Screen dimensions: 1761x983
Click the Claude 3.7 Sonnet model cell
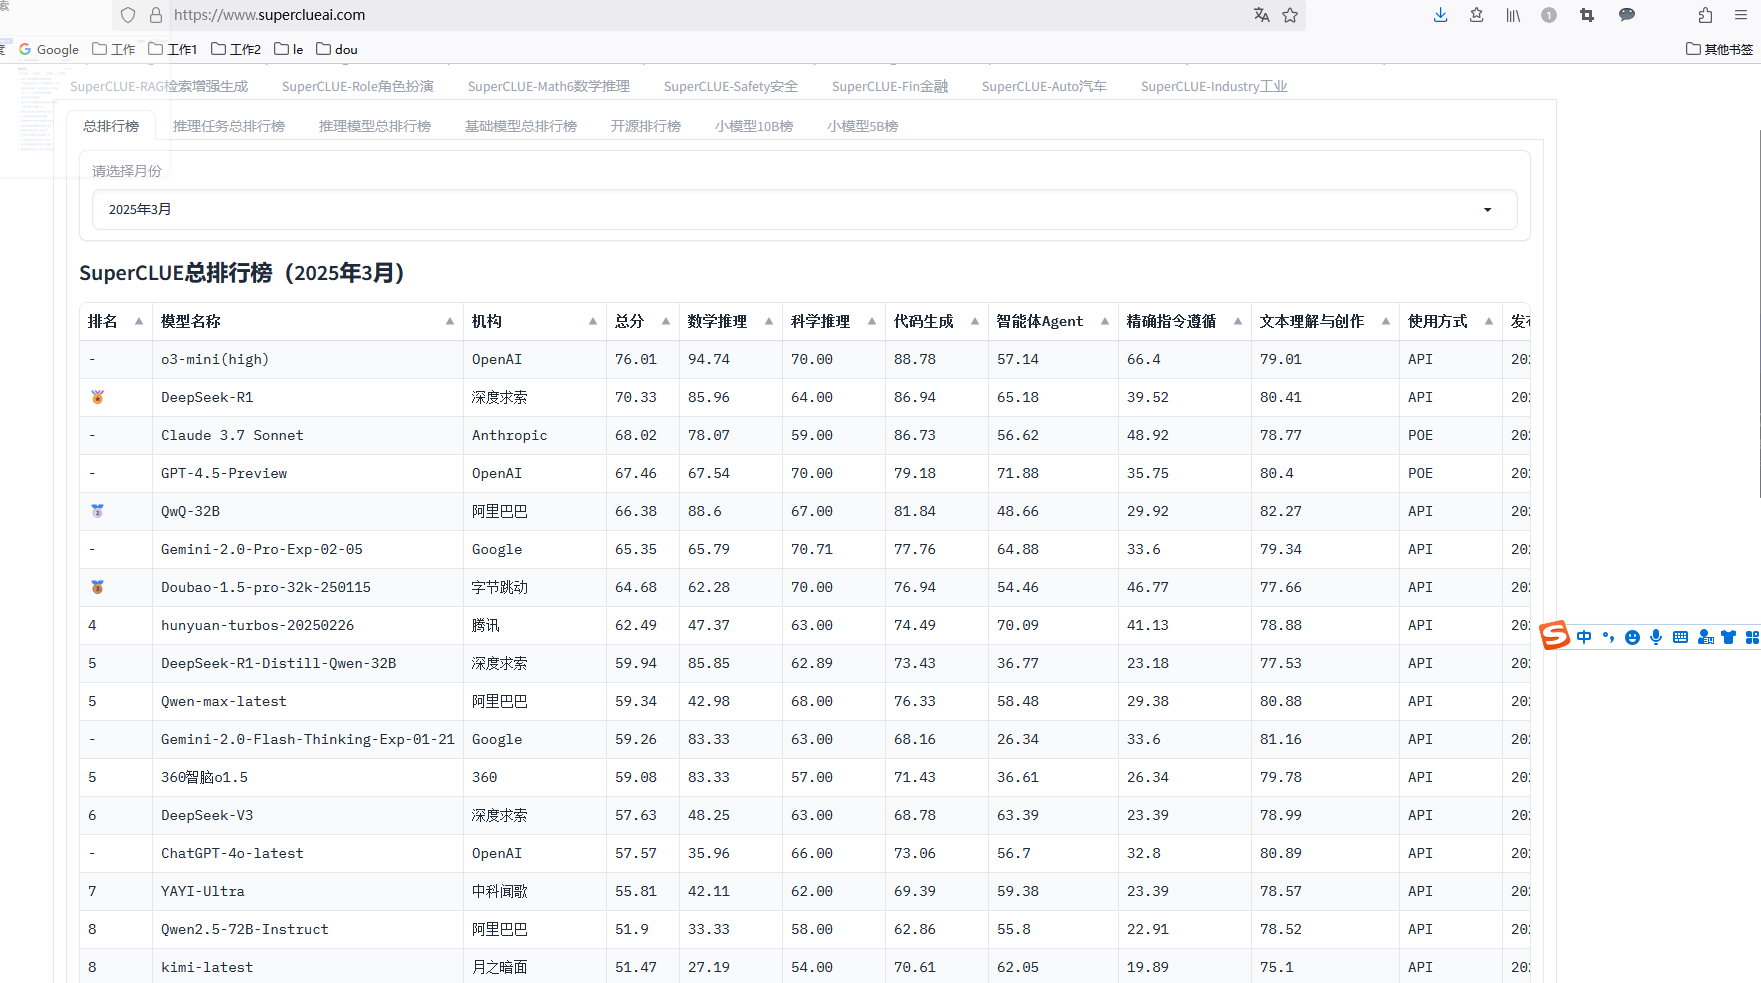pyautogui.click(x=308, y=436)
